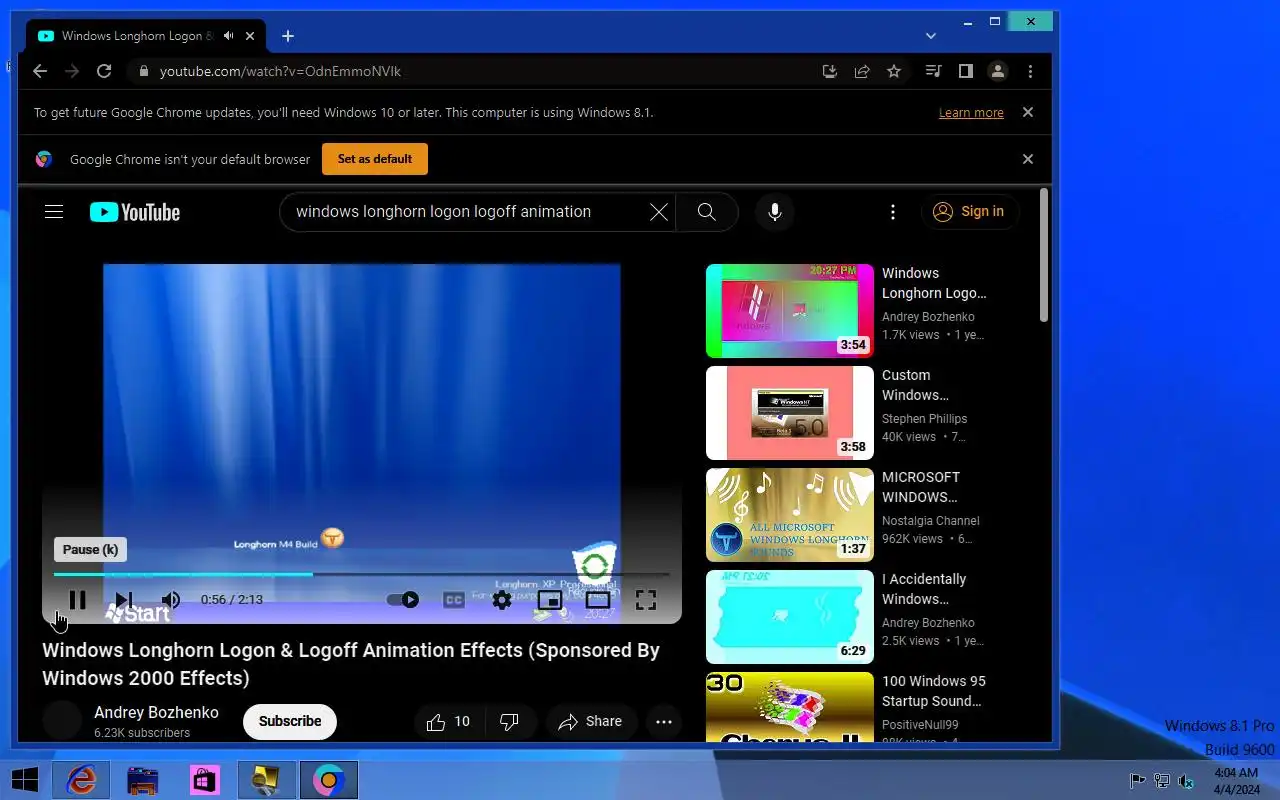Open File Explorer from taskbar

pyautogui.click(x=143, y=780)
